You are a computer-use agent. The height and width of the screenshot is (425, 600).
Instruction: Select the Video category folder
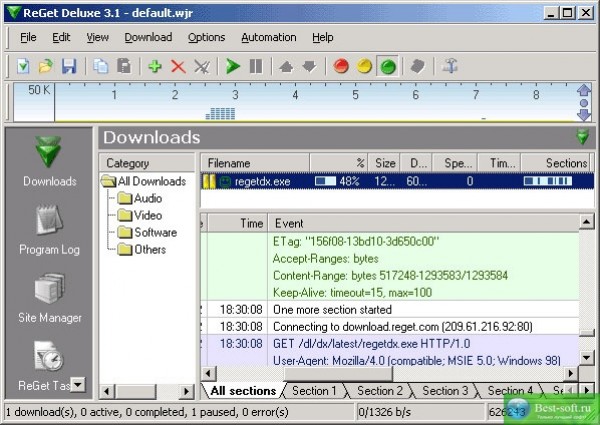click(x=139, y=215)
